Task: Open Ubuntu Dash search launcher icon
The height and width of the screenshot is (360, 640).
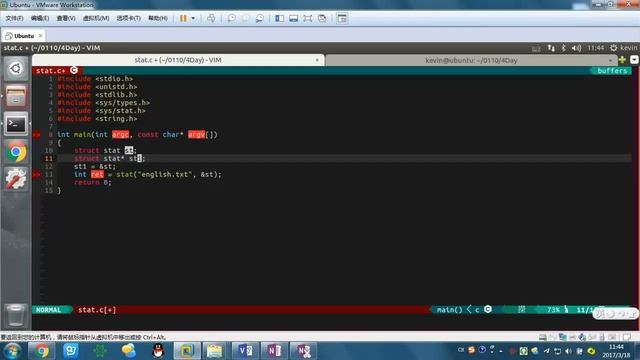Action: pos(16,68)
